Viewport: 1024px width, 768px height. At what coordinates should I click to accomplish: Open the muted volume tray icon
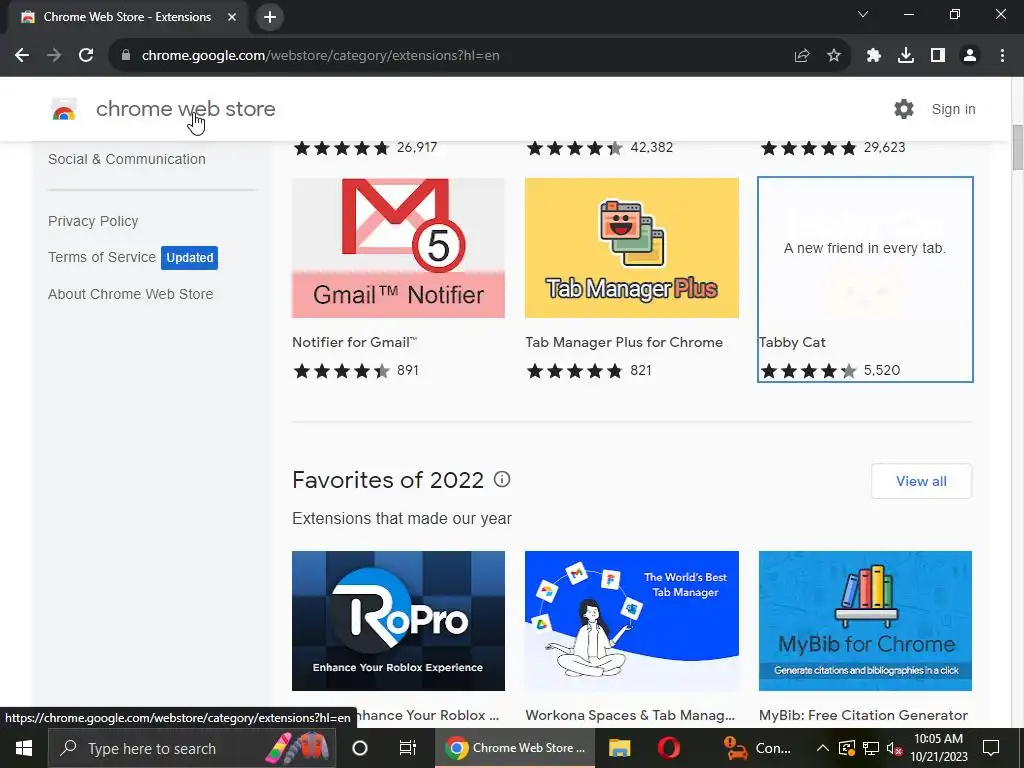click(895, 748)
